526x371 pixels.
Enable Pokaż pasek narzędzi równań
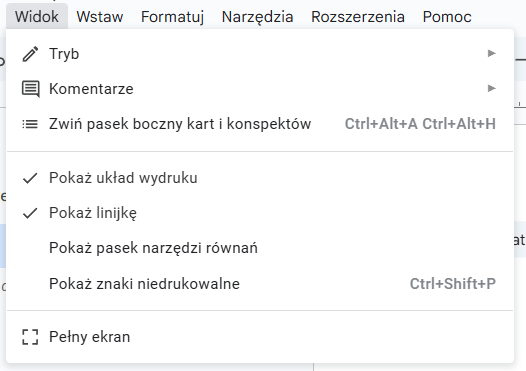coord(260,248)
